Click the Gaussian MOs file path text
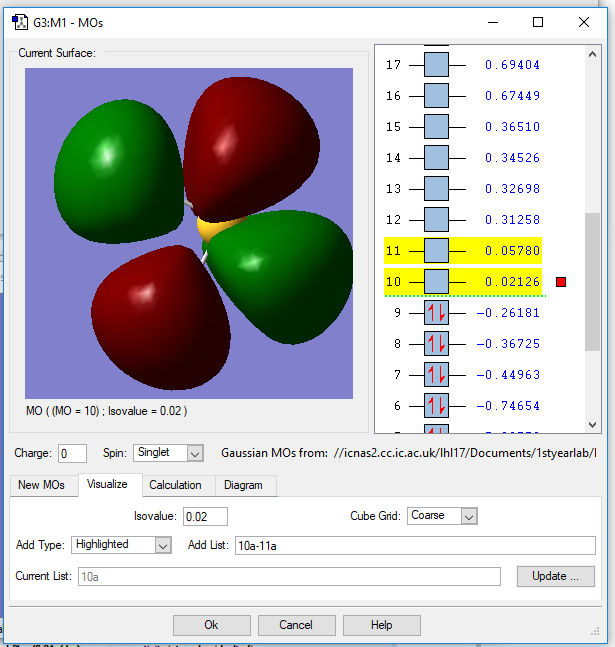Image resolution: width=615 pixels, height=647 pixels. [x=465, y=453]
